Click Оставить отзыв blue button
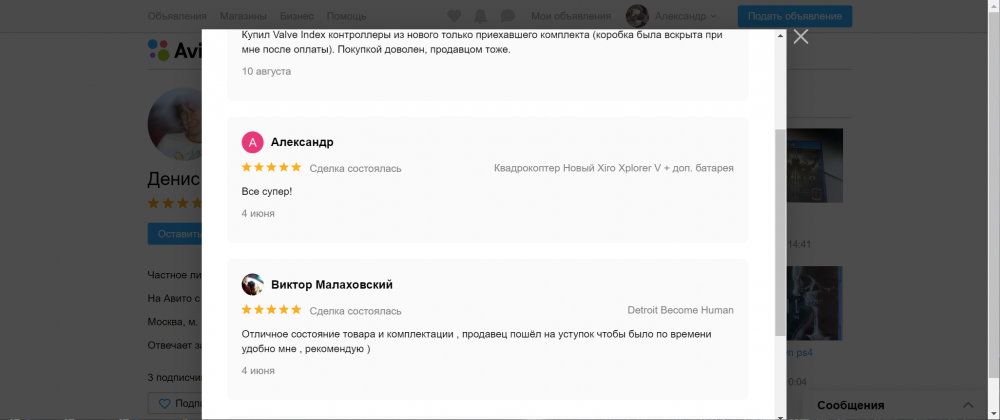 point(175,234)
